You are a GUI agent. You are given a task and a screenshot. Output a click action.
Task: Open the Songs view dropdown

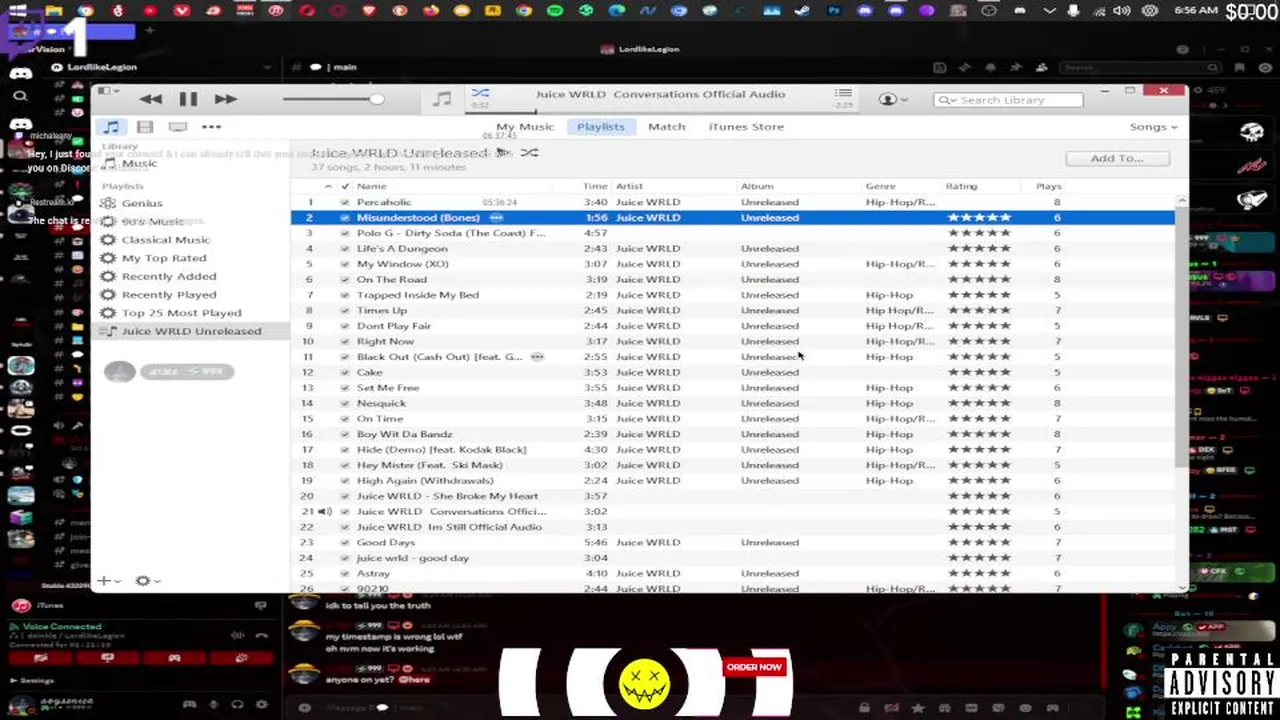click(1153, 127)
